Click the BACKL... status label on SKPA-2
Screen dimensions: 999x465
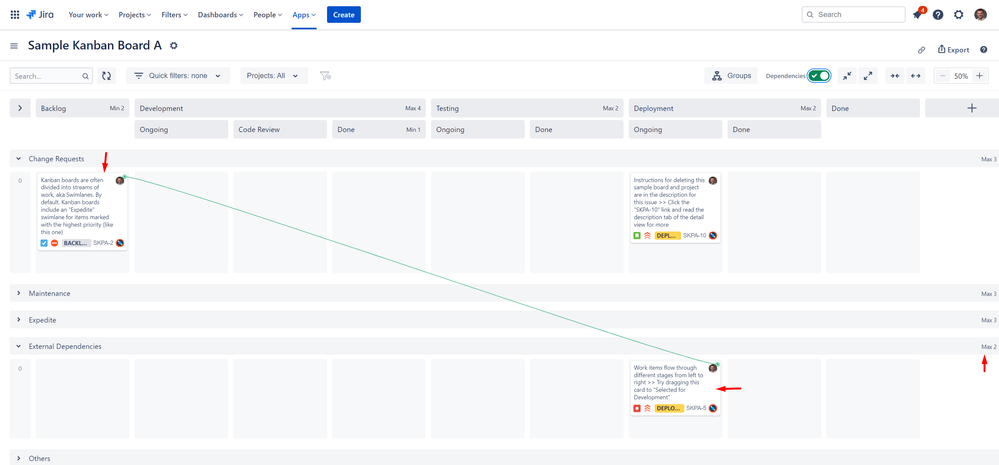coord(76,243)
